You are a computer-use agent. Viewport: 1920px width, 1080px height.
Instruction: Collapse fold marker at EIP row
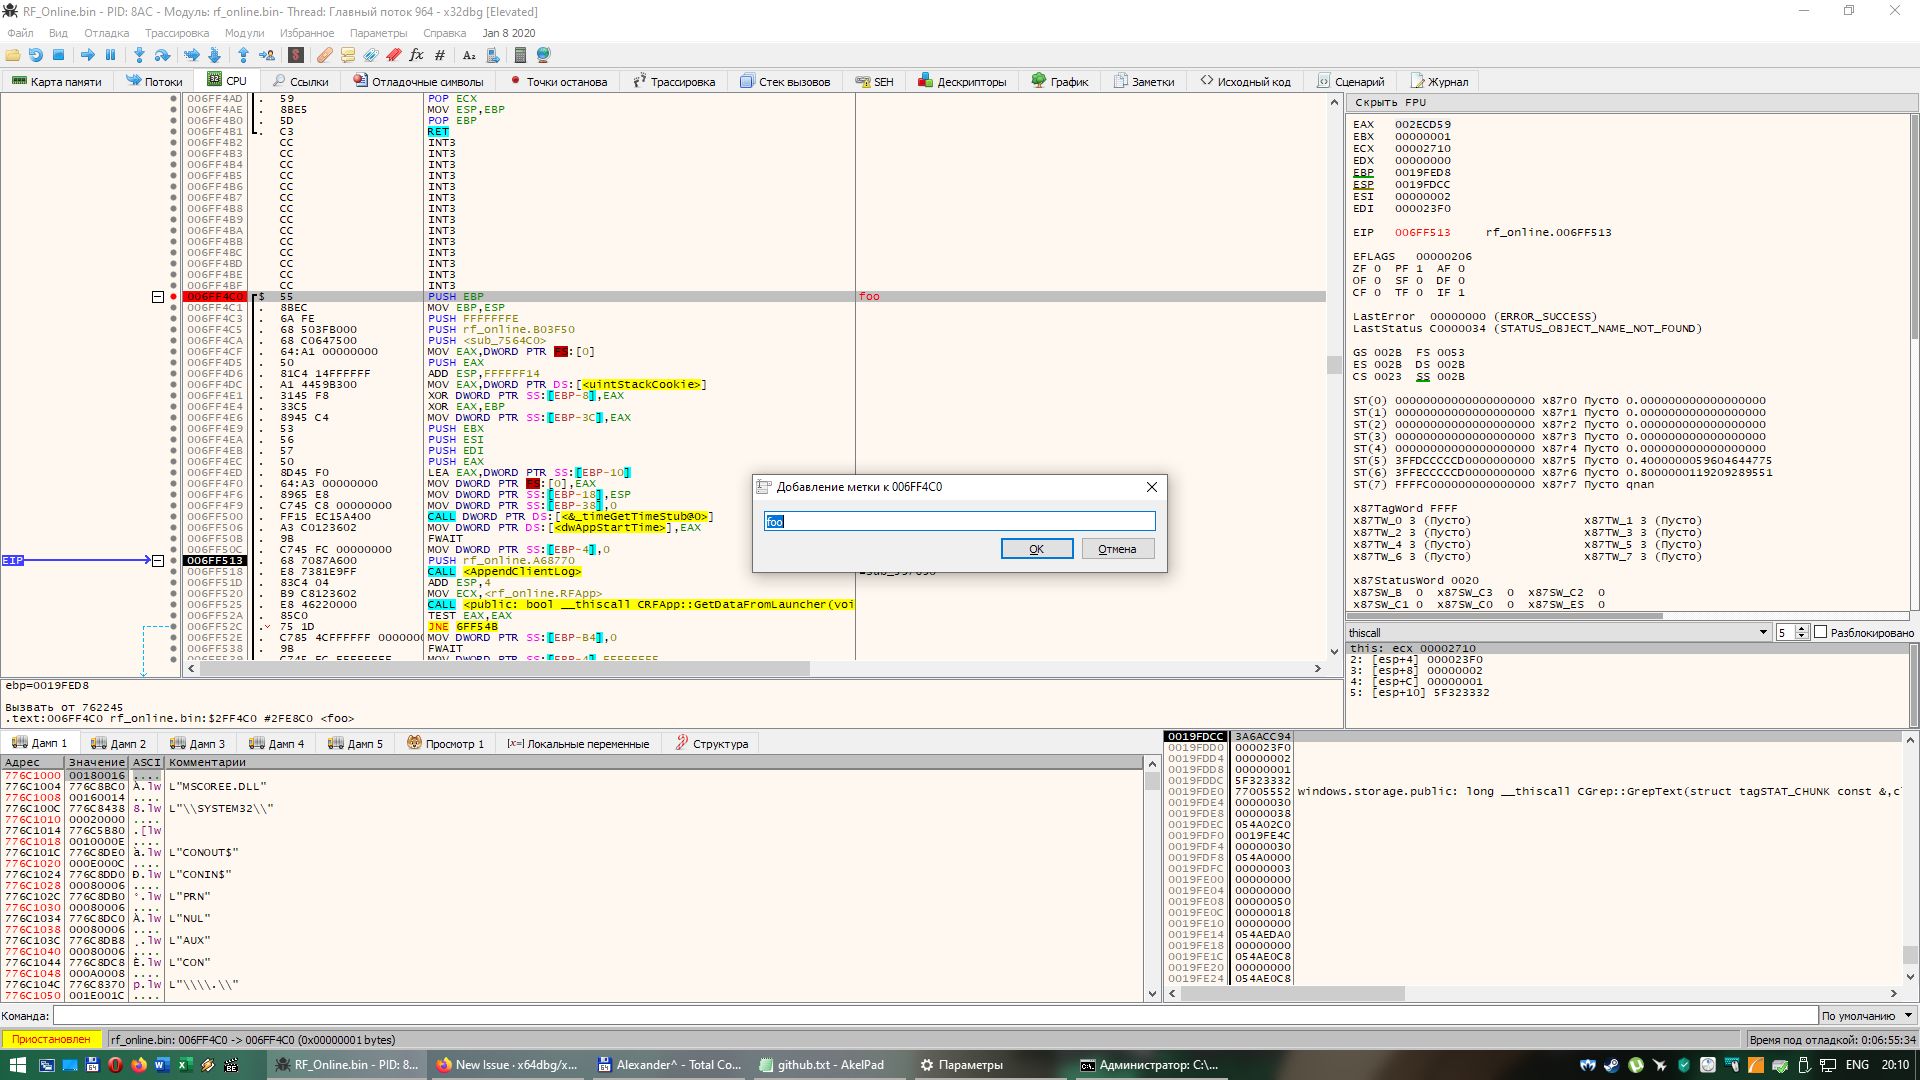pyautogui.click(x=157, y=561)
